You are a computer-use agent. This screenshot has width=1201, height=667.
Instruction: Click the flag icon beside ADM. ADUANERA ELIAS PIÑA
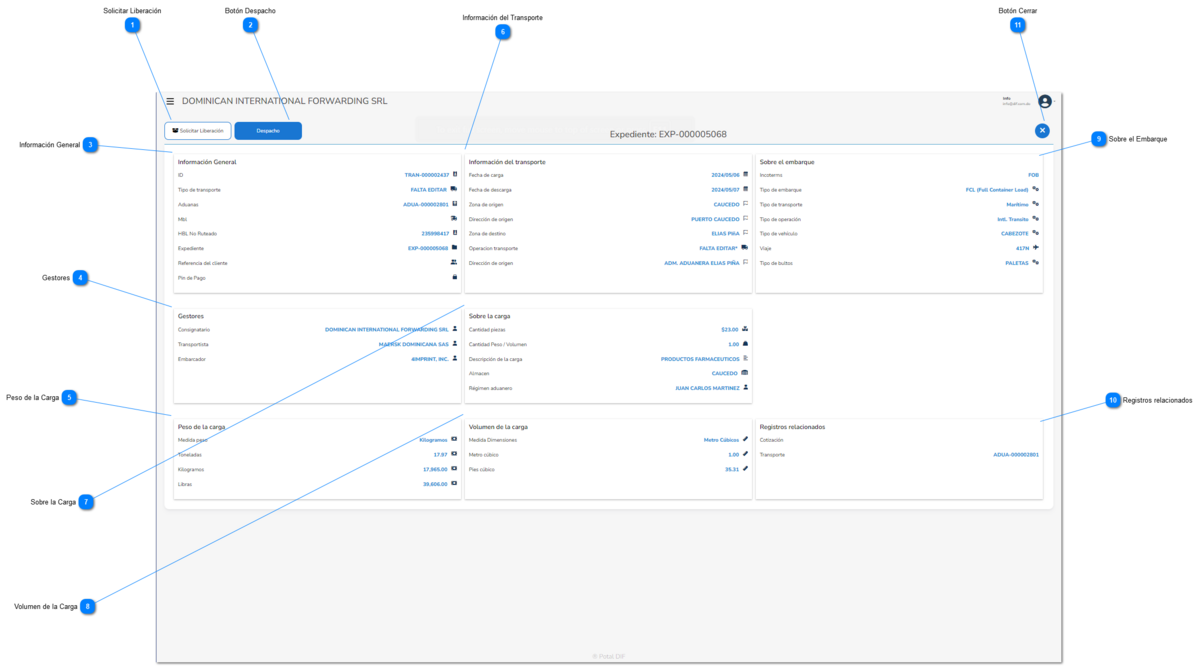tap(745, 262)
